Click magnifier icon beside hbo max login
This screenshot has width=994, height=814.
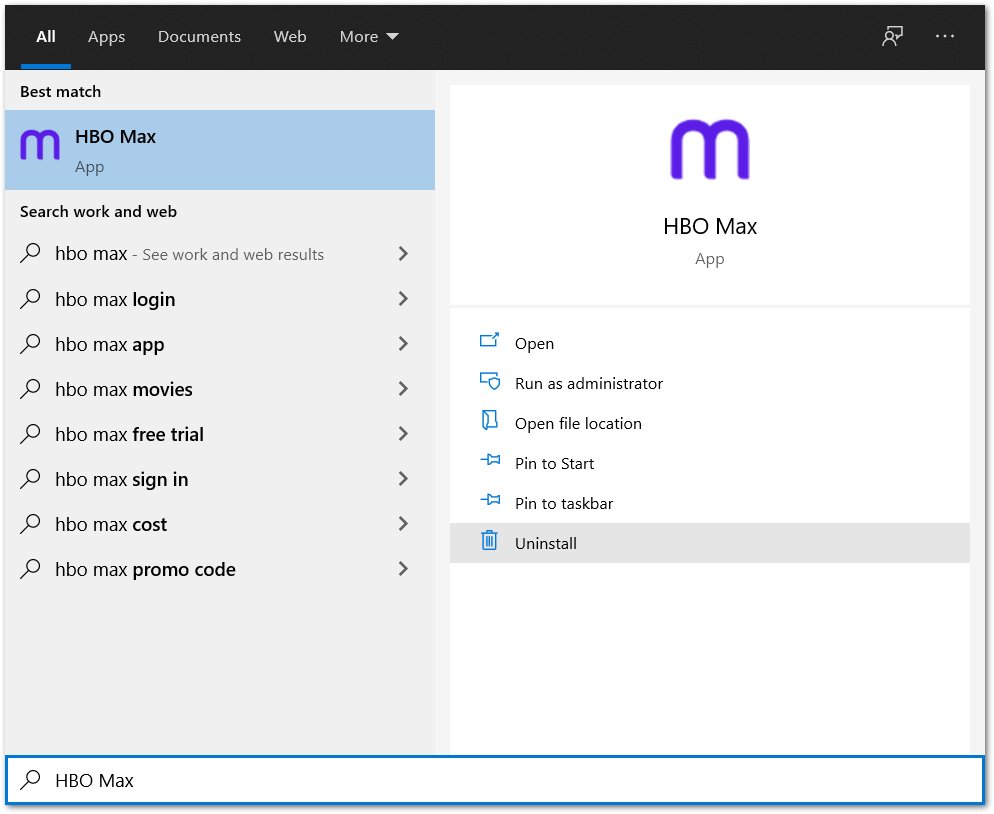pyautogui.click(x=30, y=299)
